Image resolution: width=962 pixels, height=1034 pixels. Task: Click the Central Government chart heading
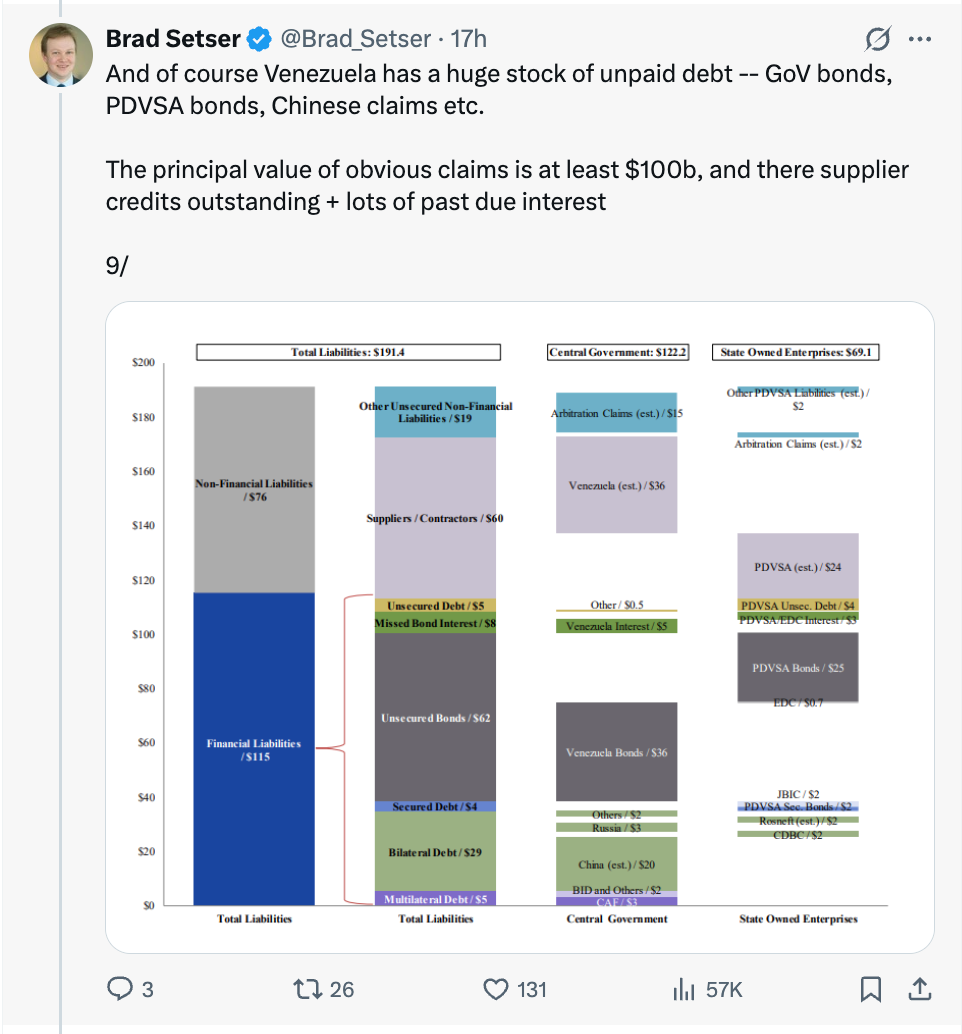pyautogui.click(x=616, y=352)
